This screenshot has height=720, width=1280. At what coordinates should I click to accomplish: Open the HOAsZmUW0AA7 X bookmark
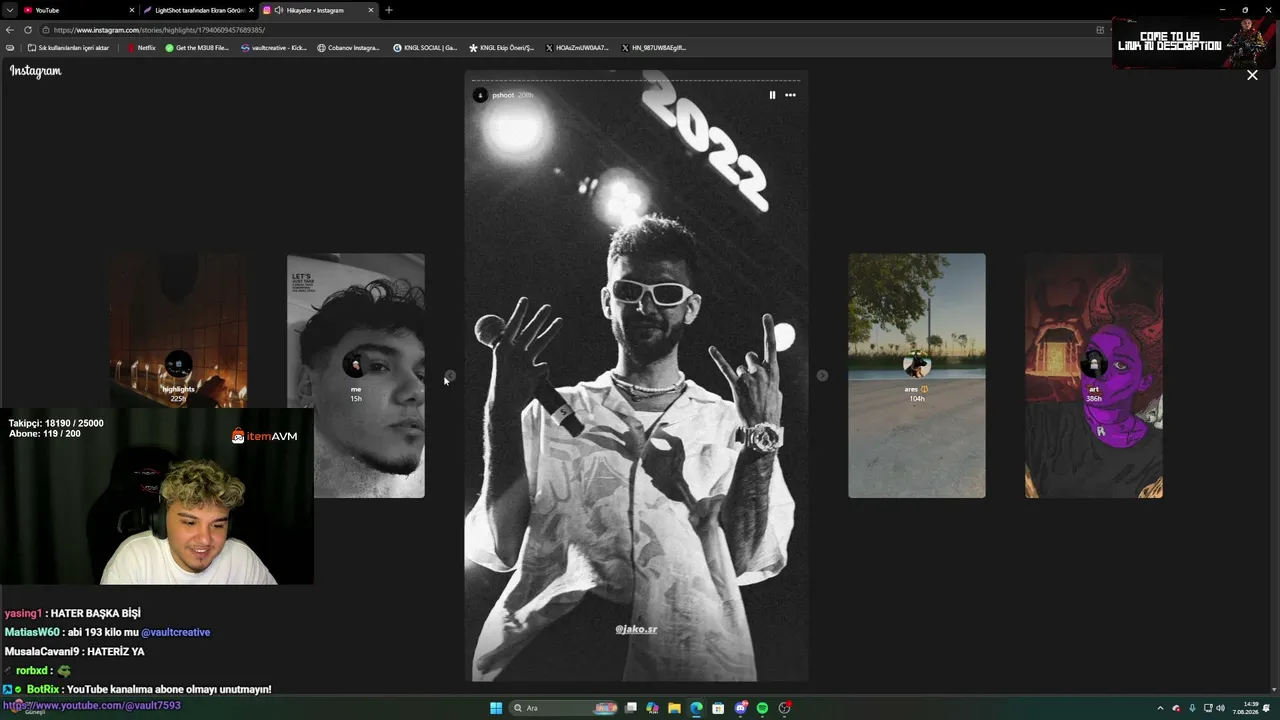tap(577, 48)
